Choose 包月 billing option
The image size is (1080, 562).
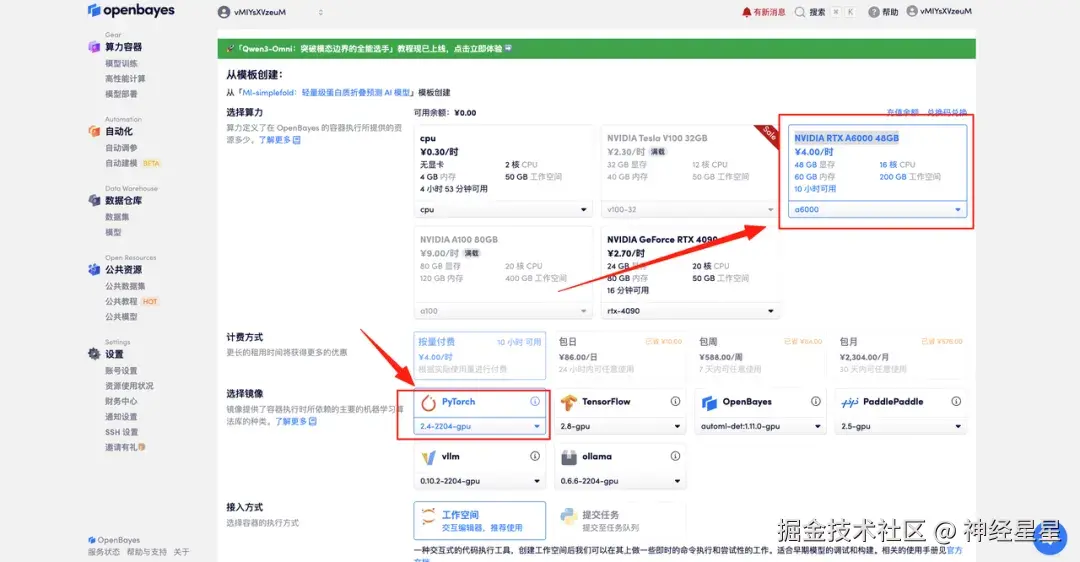(901, 355)
